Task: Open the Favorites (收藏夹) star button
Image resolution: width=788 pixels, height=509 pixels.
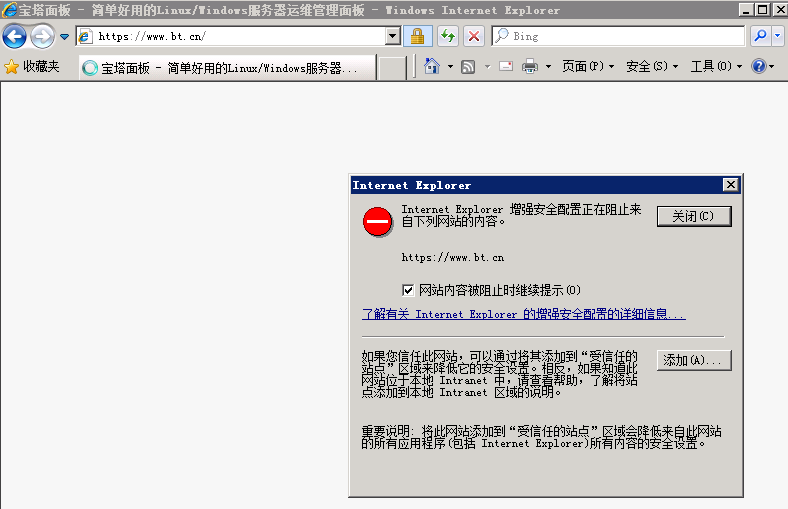Action: click(32, 67)
